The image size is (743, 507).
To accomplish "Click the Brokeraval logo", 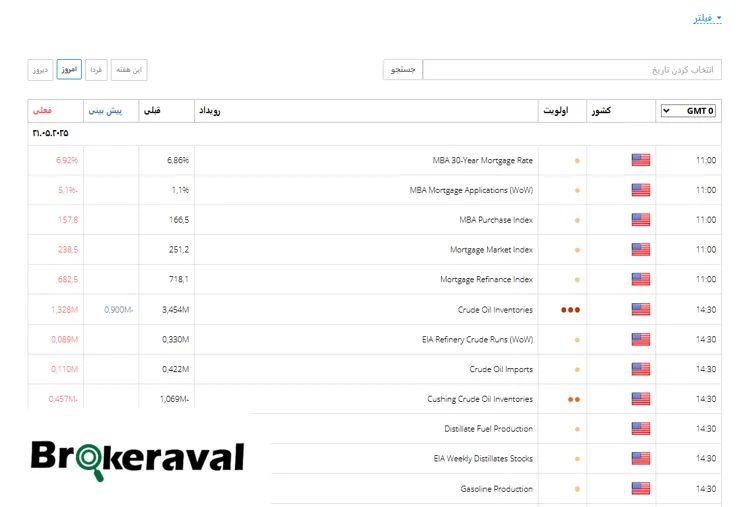I will pos(137,458).
